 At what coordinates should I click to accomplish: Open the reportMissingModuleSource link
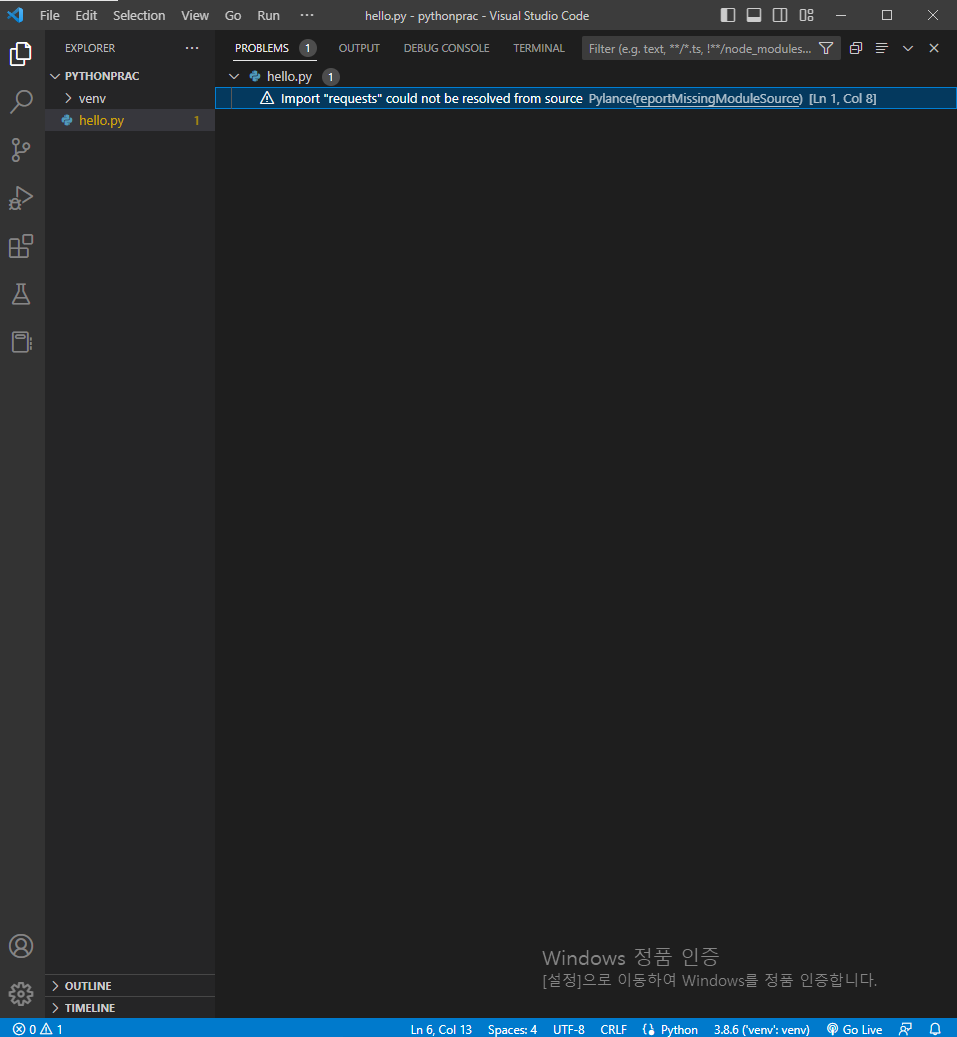[719, 99]
